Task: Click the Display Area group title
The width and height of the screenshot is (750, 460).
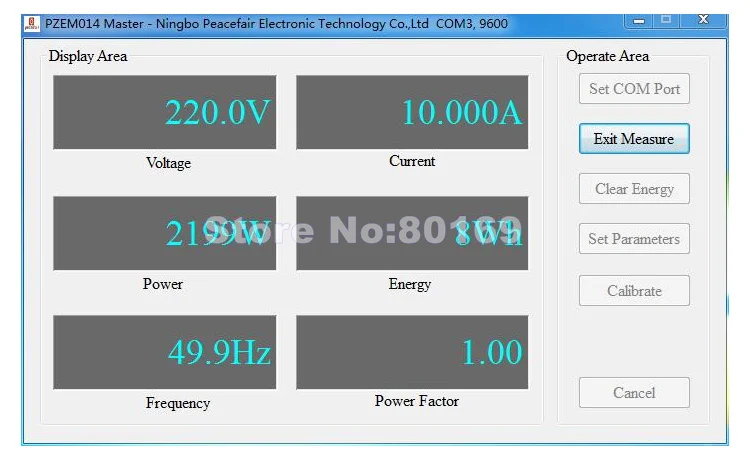Action: 88,56
